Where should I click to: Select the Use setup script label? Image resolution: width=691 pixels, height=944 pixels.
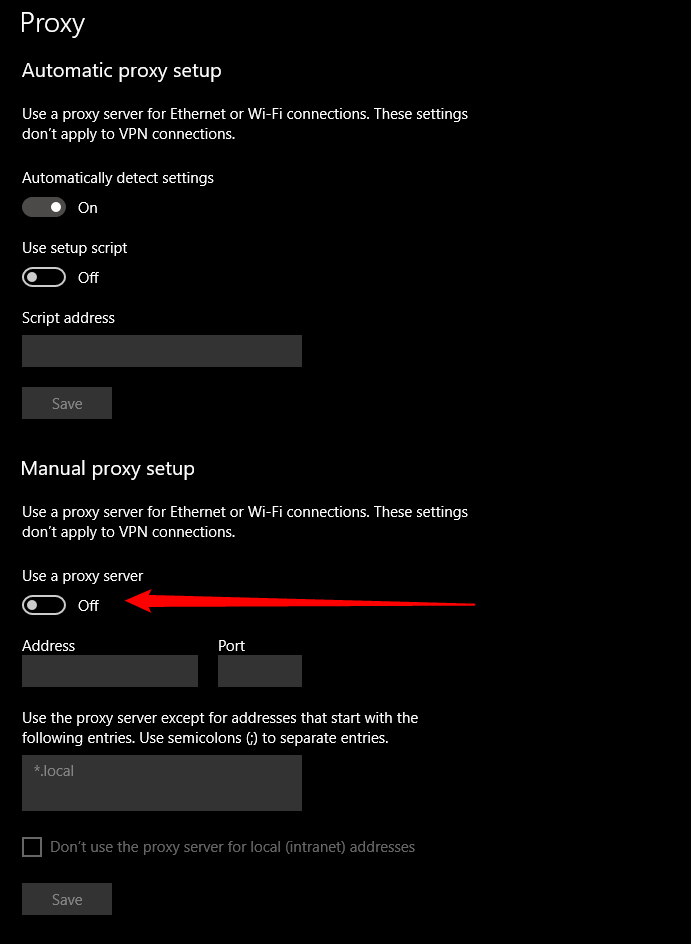coord(74,247)
